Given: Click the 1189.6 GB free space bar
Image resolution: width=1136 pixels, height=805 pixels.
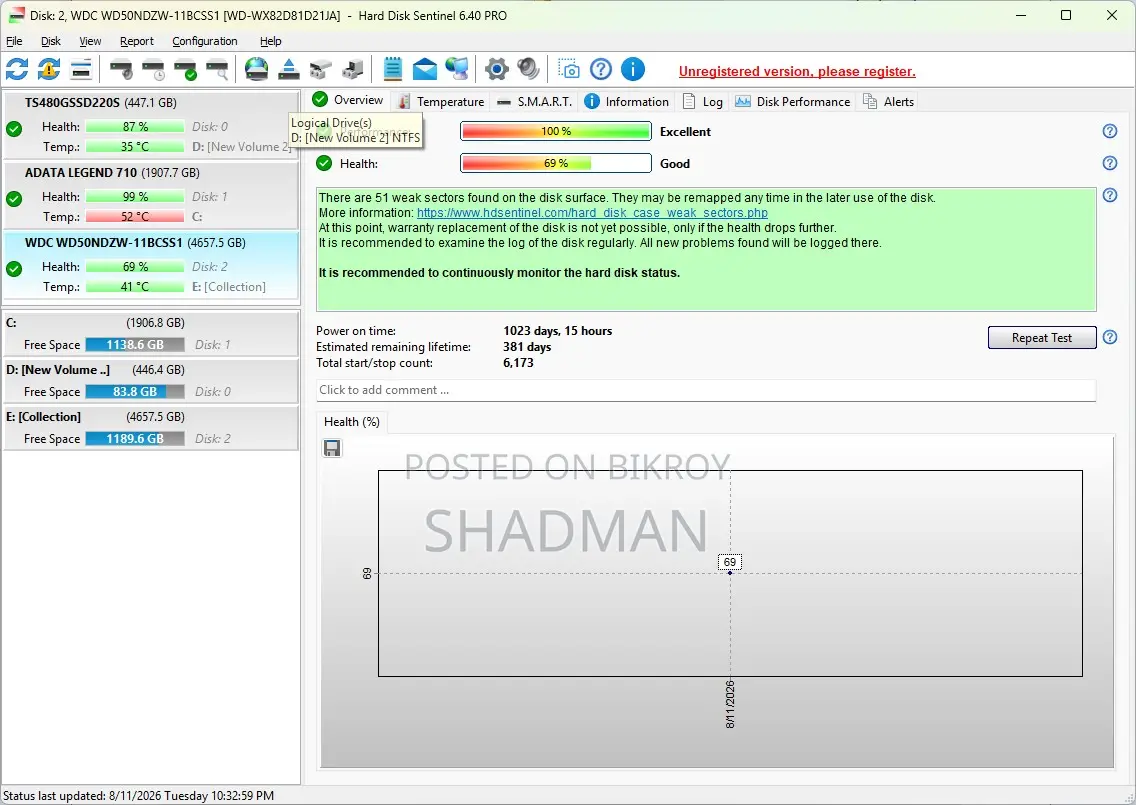Looking at the screenshot, I should coord(135,439).
